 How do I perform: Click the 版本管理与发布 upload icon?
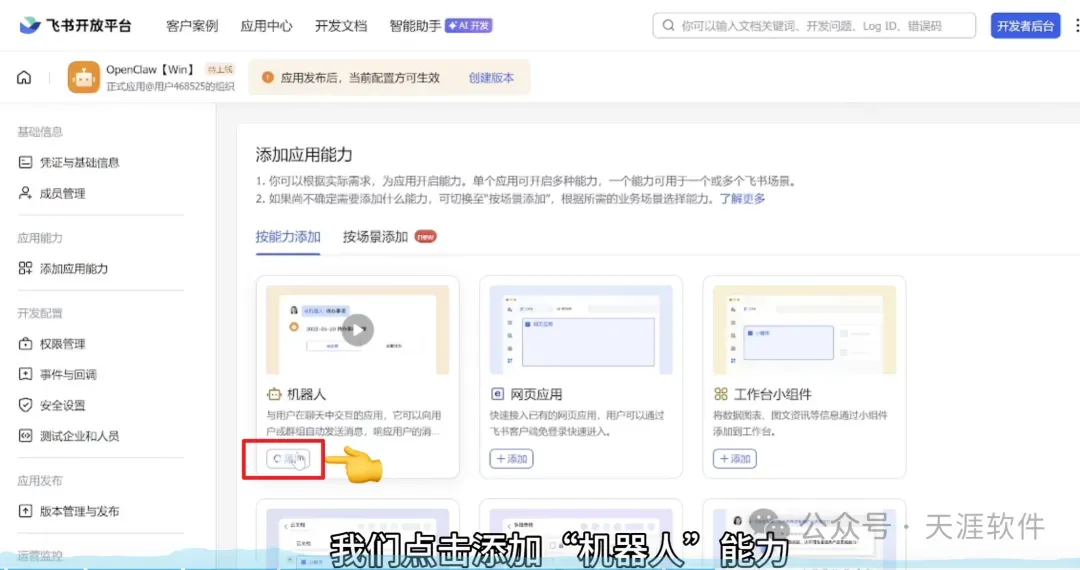point(25,511)
